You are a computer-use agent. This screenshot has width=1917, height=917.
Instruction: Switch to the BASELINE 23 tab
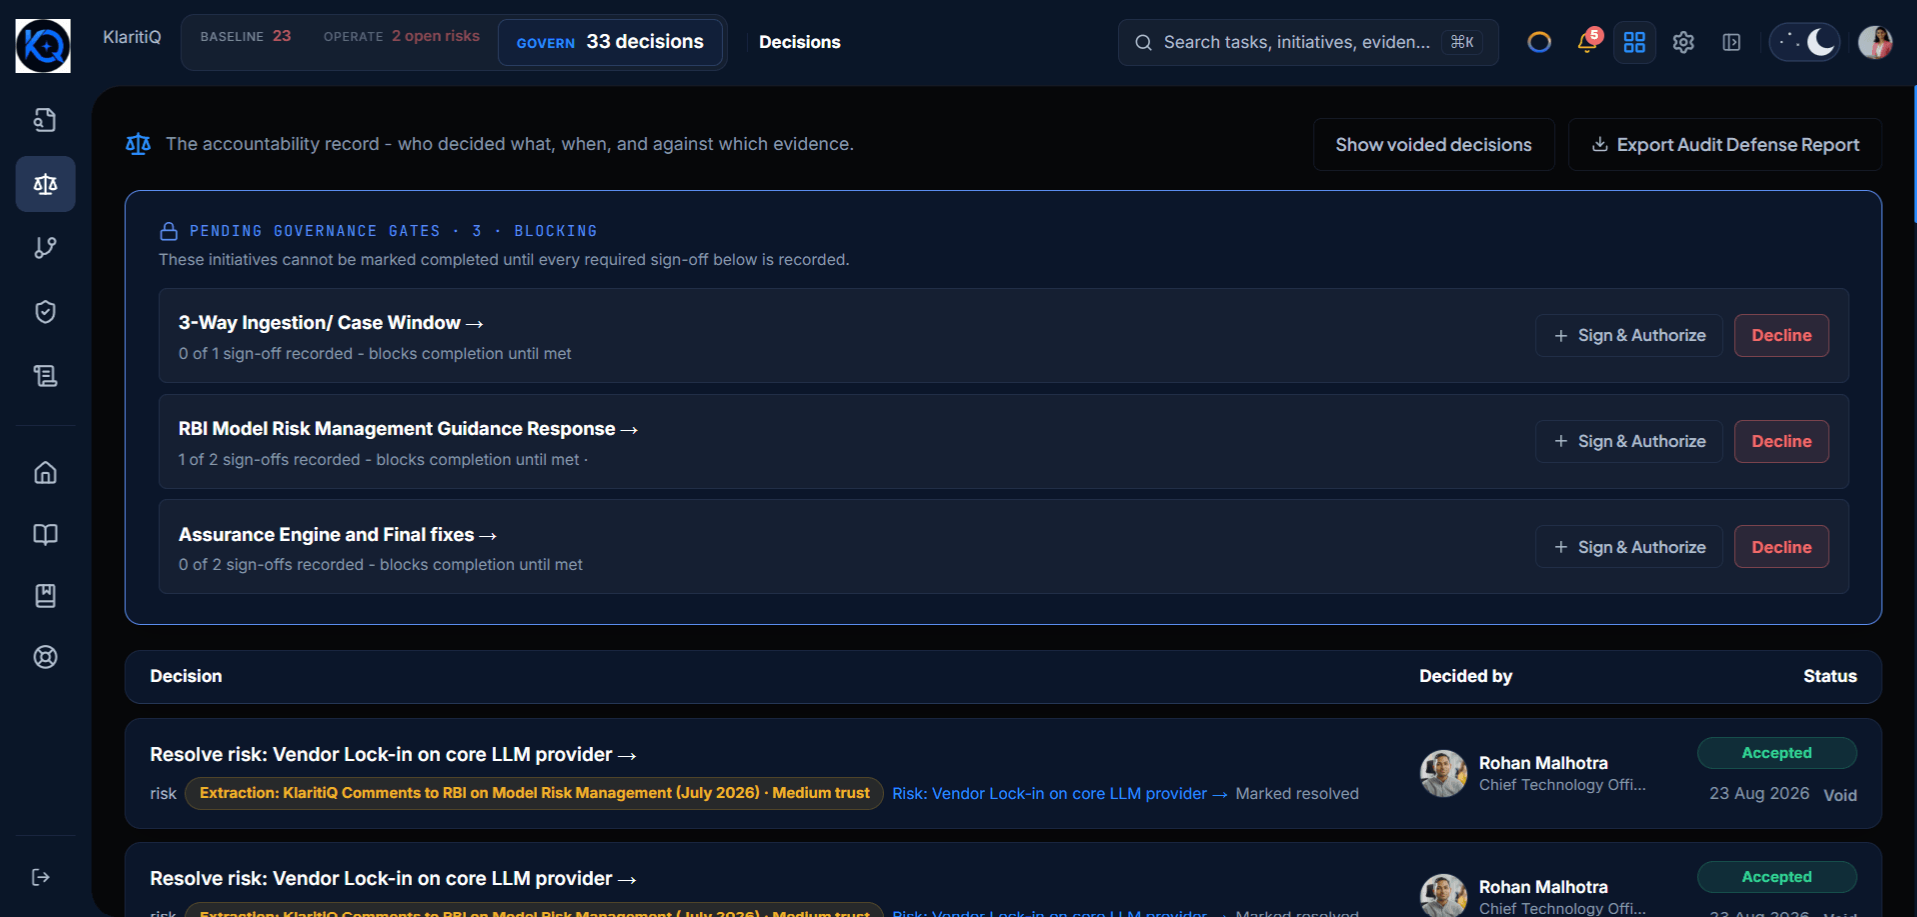coord(245,36)
